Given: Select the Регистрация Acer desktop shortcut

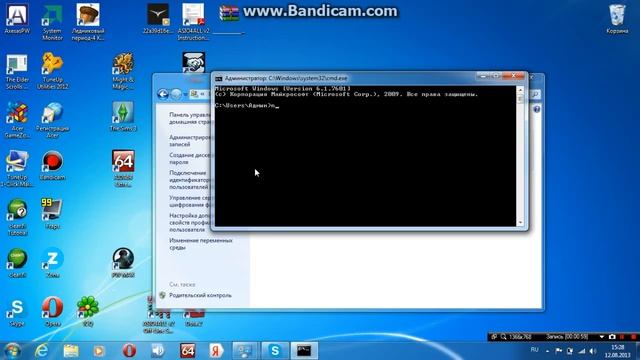Looking at the screenshot, I should [x=52, y=120].
